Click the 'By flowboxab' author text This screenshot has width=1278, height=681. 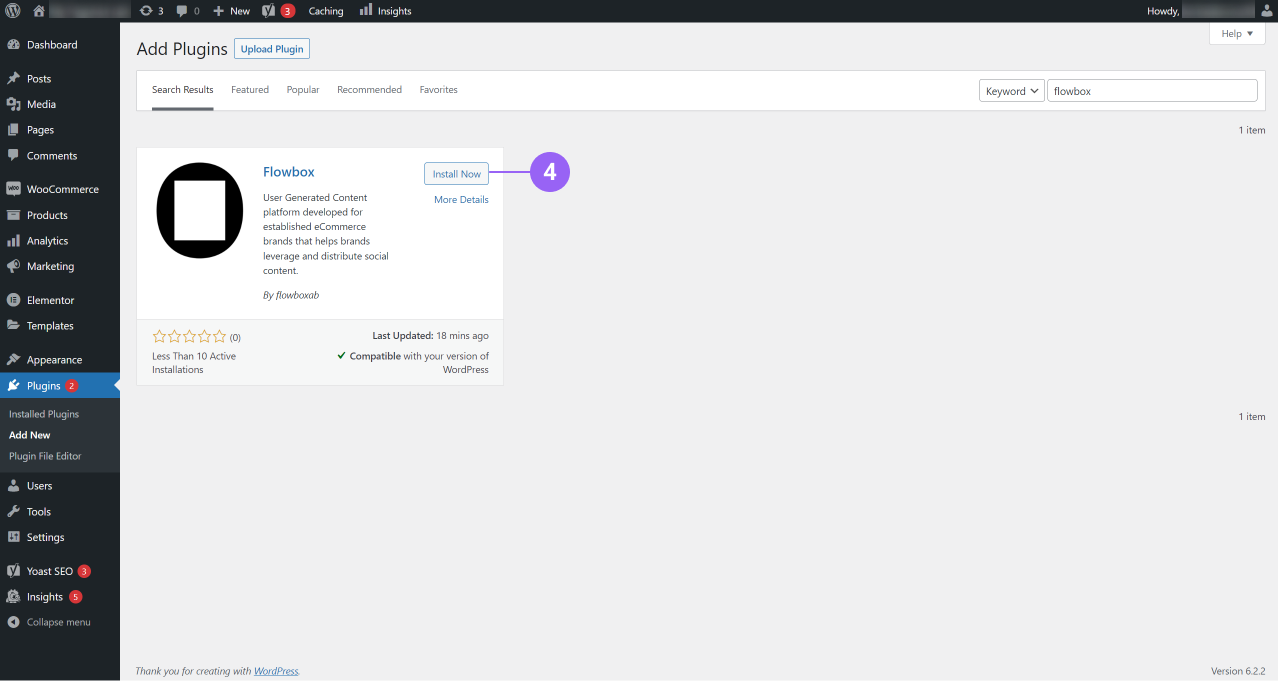[291, 295]
